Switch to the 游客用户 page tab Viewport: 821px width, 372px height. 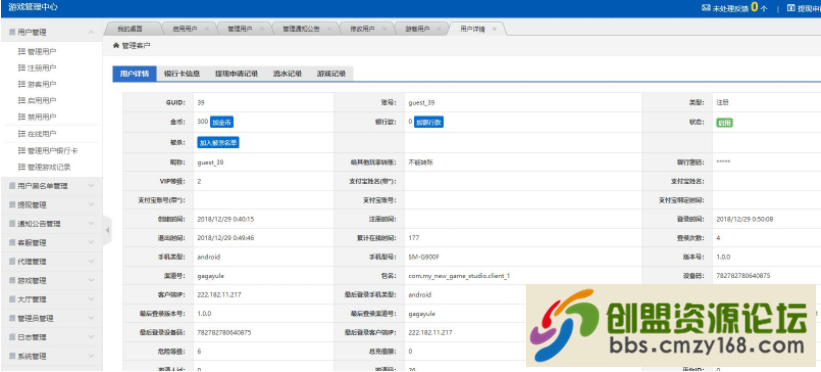click(x=417, y=29)
